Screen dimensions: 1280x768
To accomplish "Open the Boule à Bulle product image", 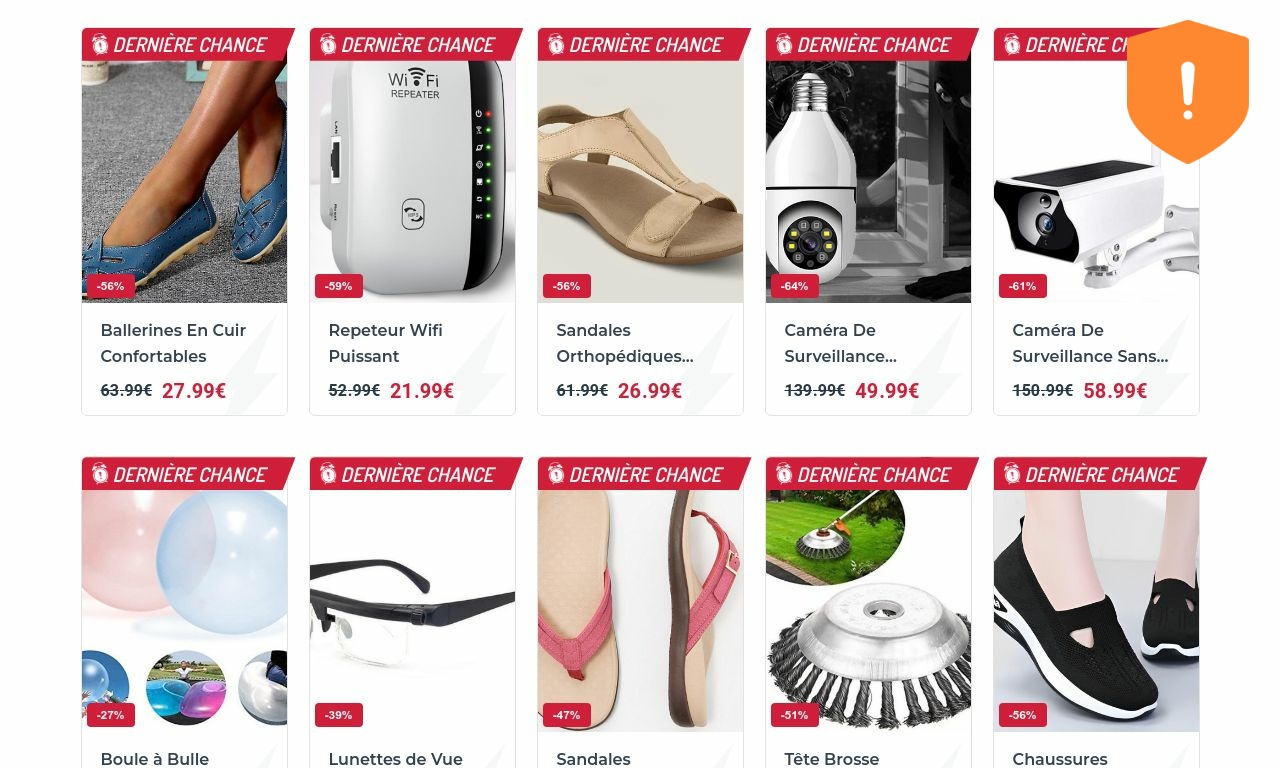I will point(184,611).
